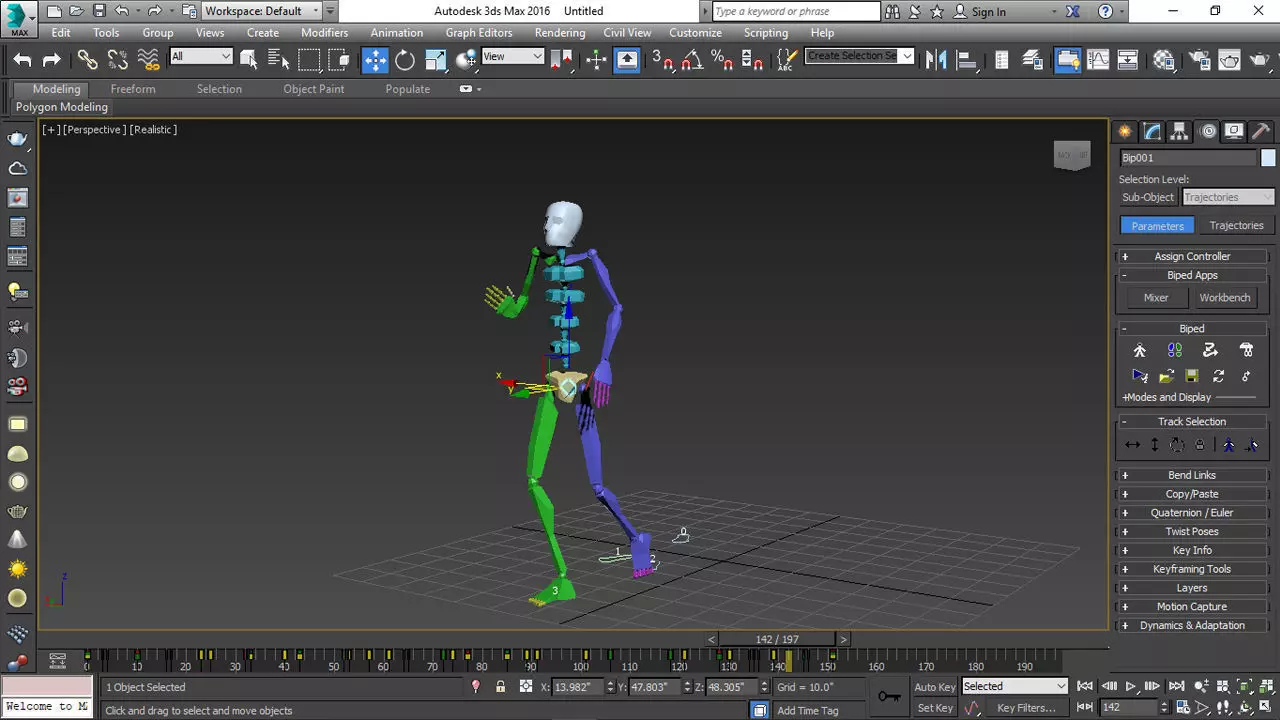Open the Motion command panel tab
This screenshot has height=720, width=1280.
[x=1208, y=131]
